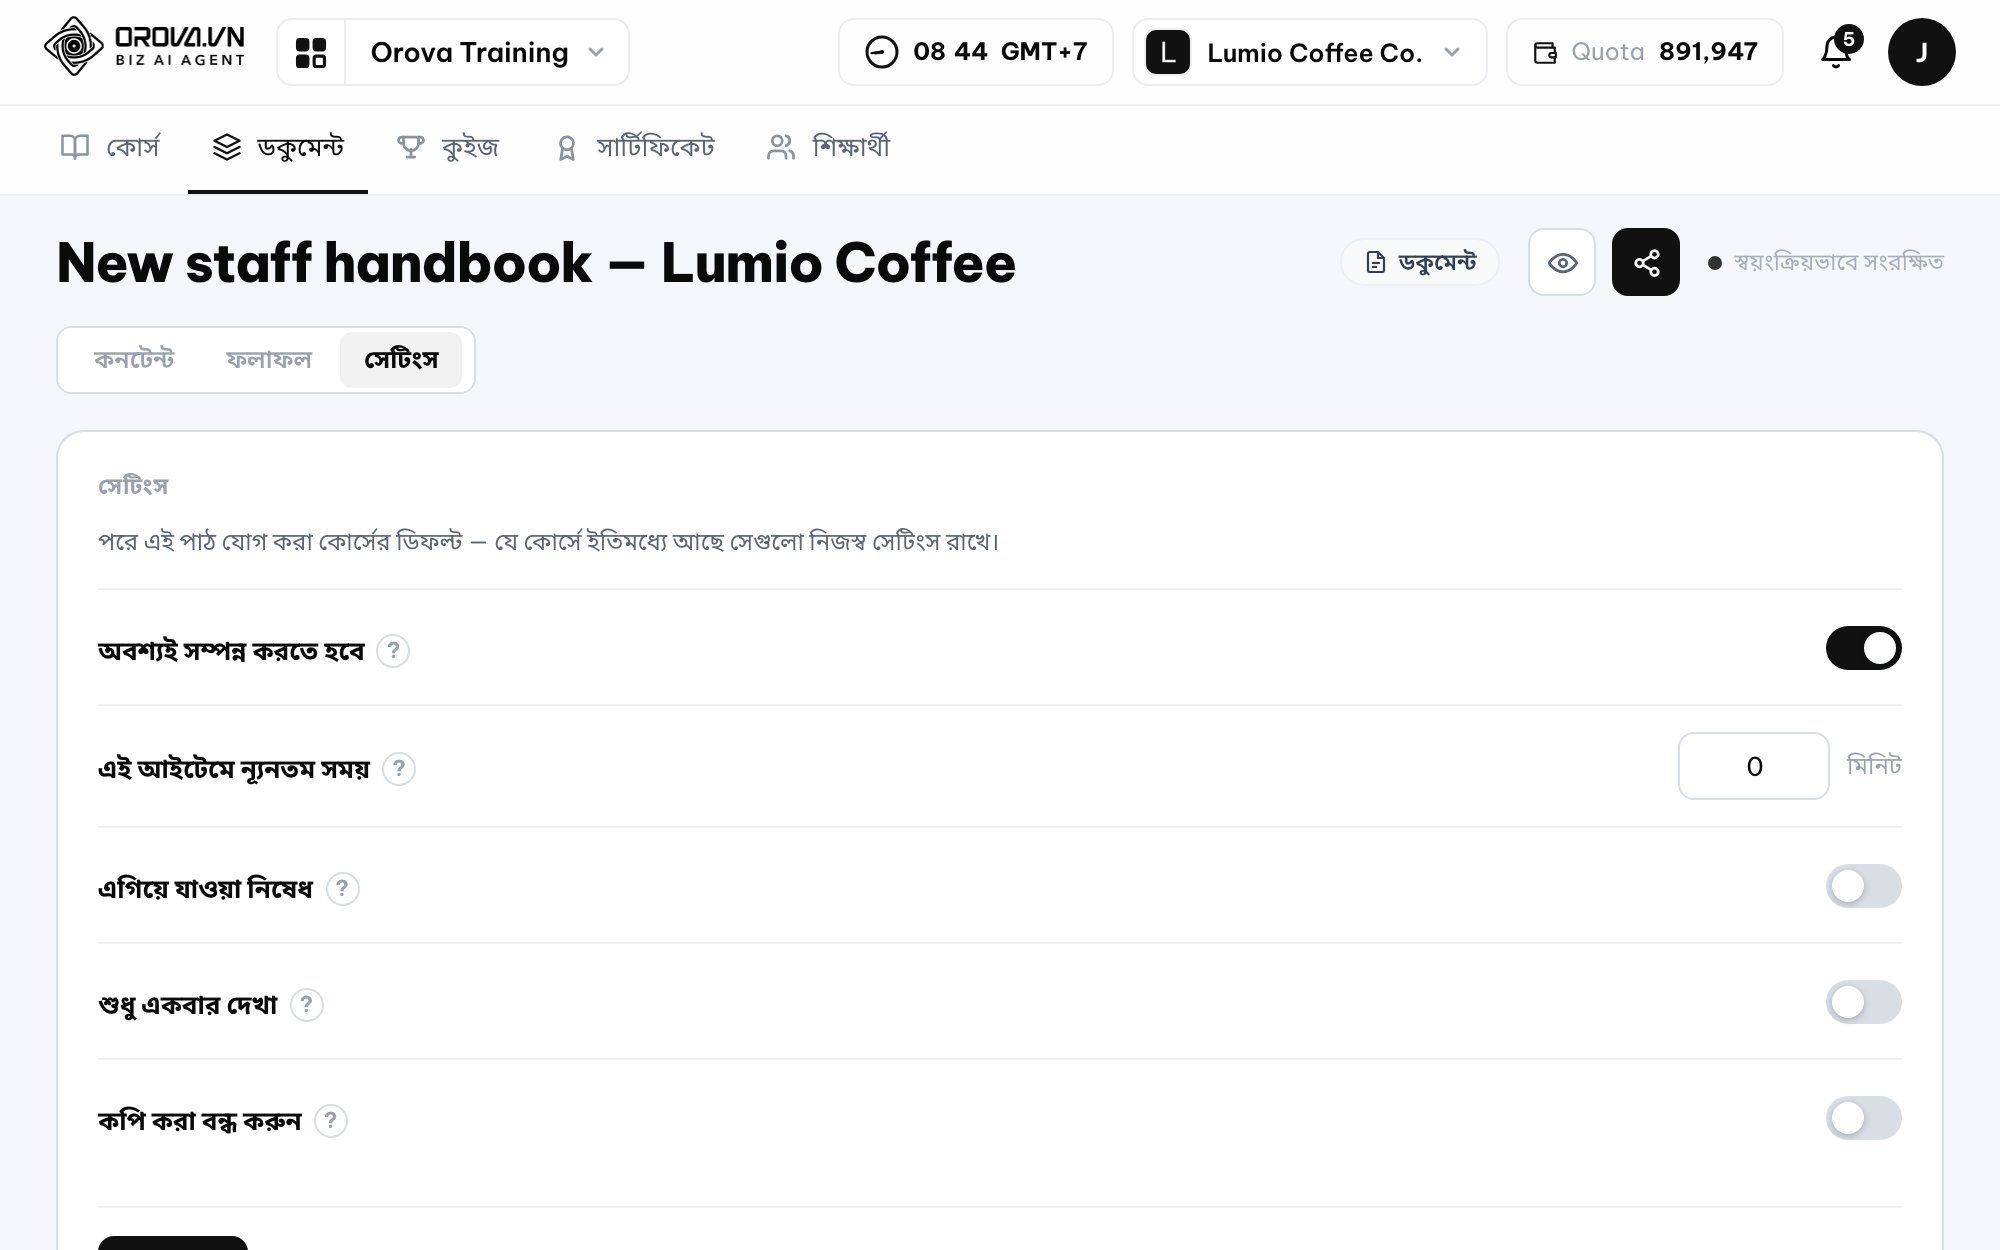
Task: Click the eye preview icon
Action: [x=1562, y=262]
